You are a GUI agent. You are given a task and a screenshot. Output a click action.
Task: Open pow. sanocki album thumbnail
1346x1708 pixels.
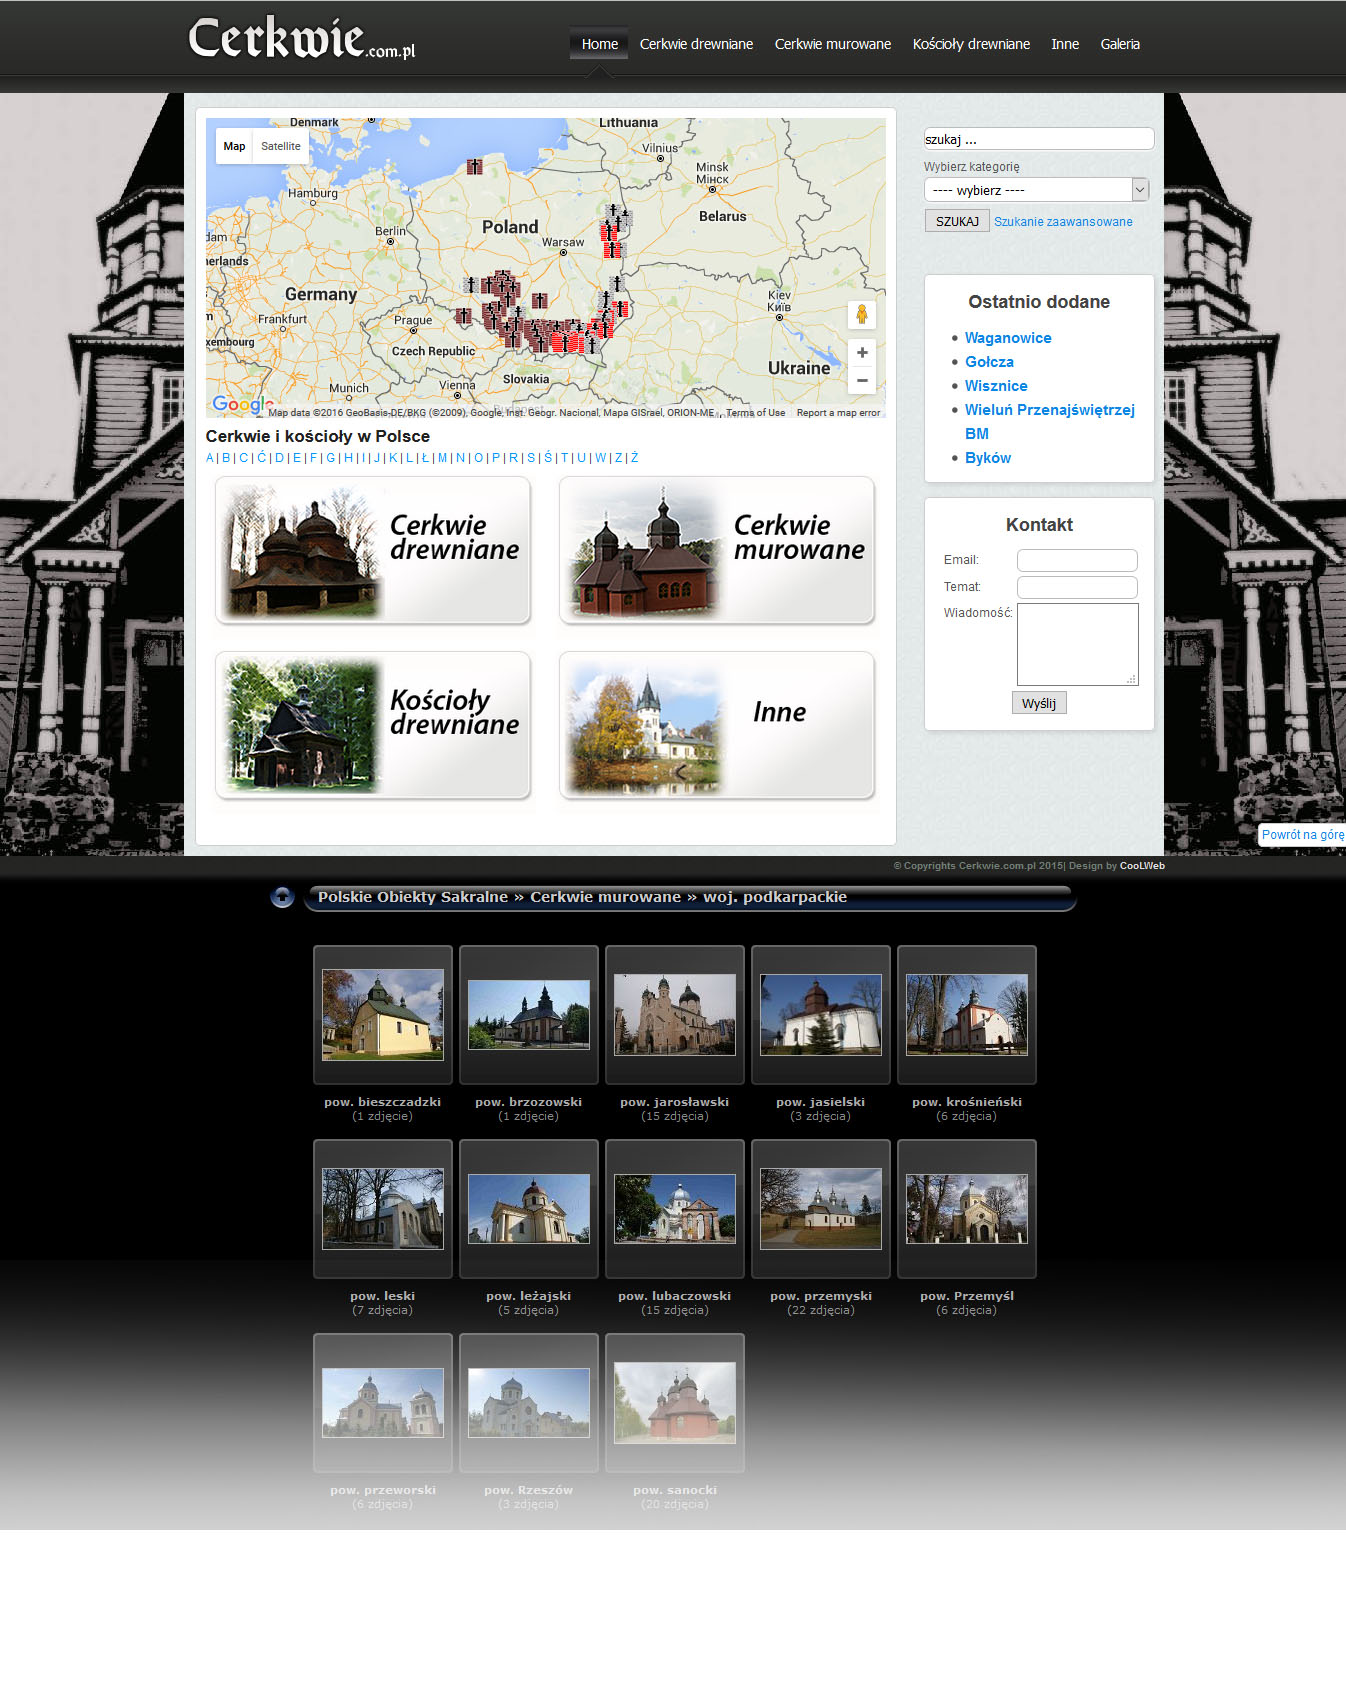[x=675, y=1402]
